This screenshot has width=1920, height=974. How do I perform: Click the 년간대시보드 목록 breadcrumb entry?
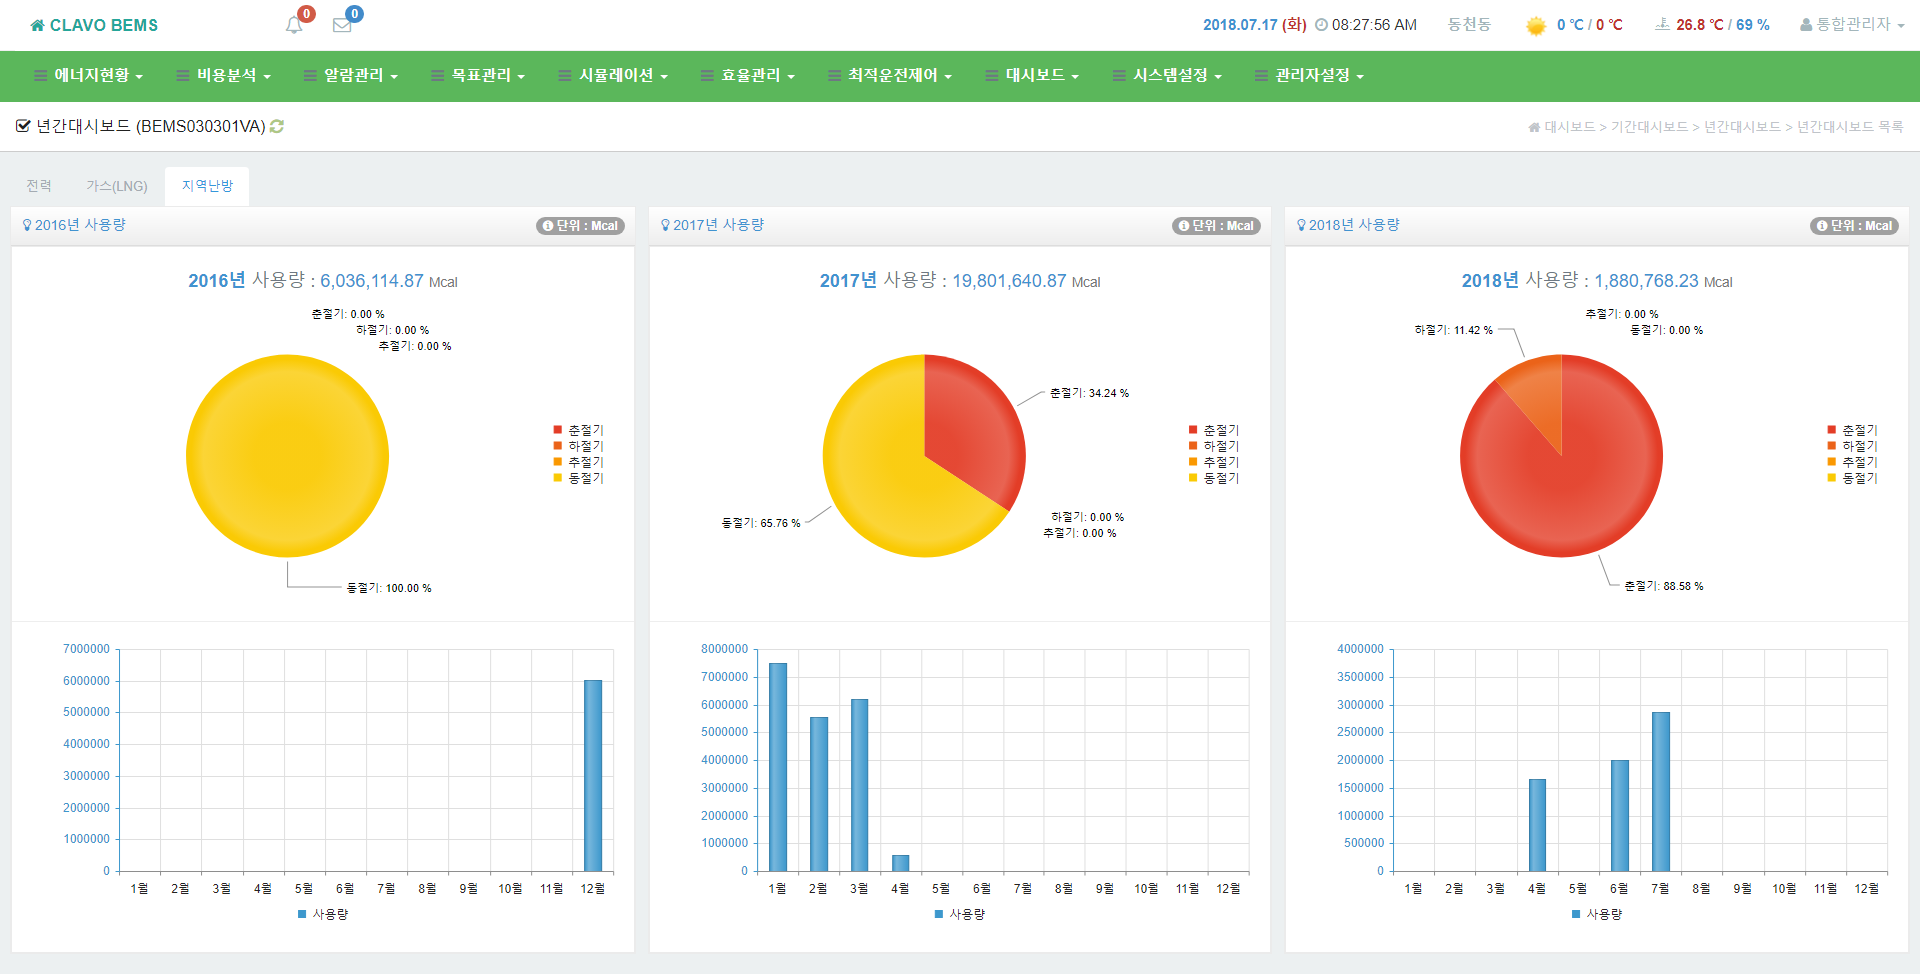point(1850,127)
